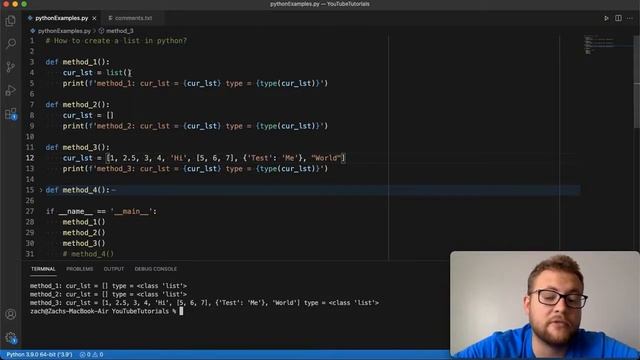Open the Manage gear icon
The image size is (640, 360).
pyautogui.click(x=11, y=338)
